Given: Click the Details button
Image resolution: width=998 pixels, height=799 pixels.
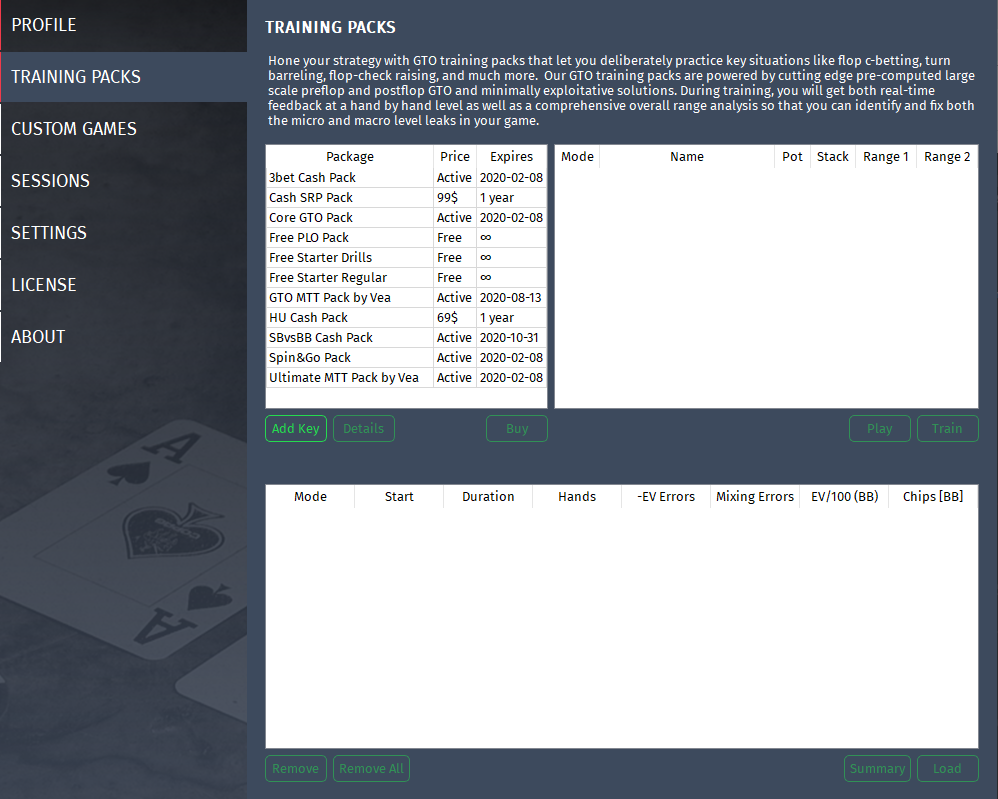Looking at the screenshot, I should [x=363, y=428].
